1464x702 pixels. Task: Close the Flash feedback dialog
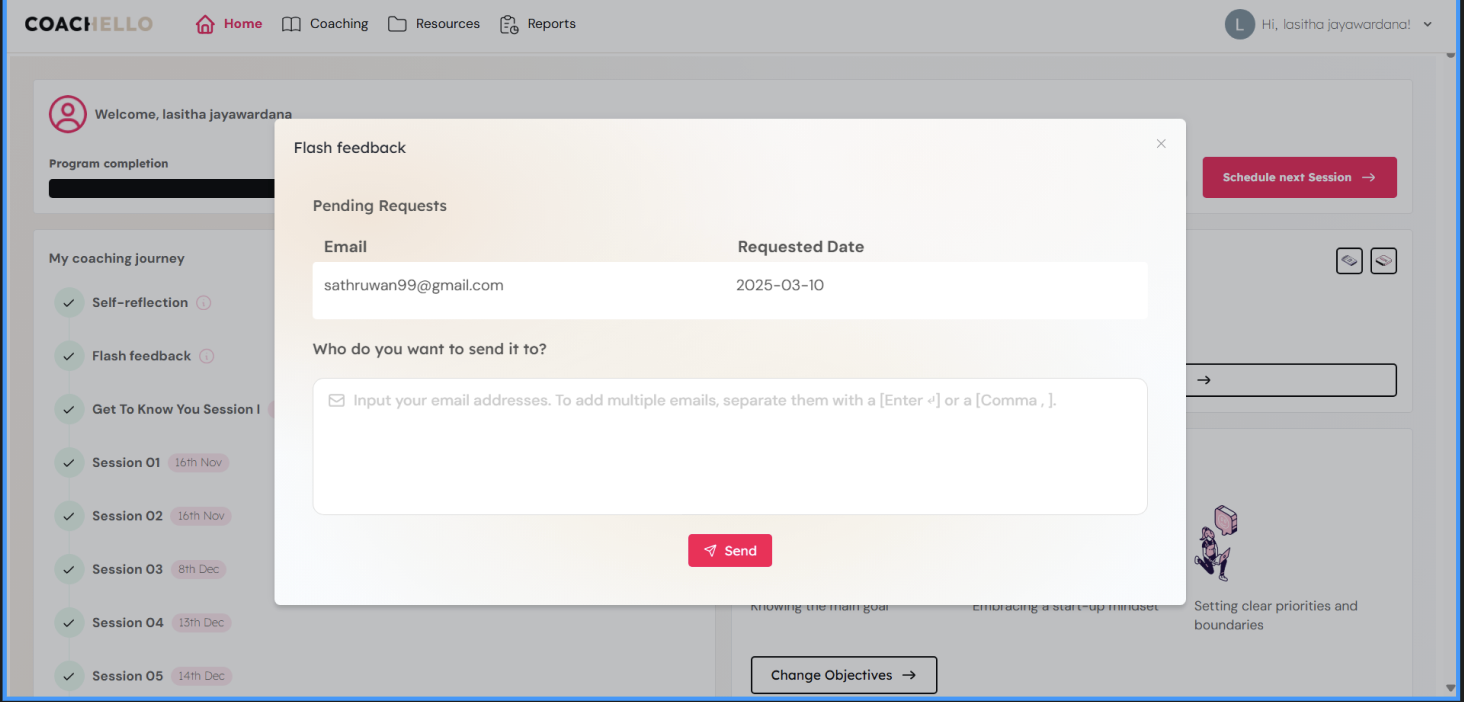tap(1161, 144)
